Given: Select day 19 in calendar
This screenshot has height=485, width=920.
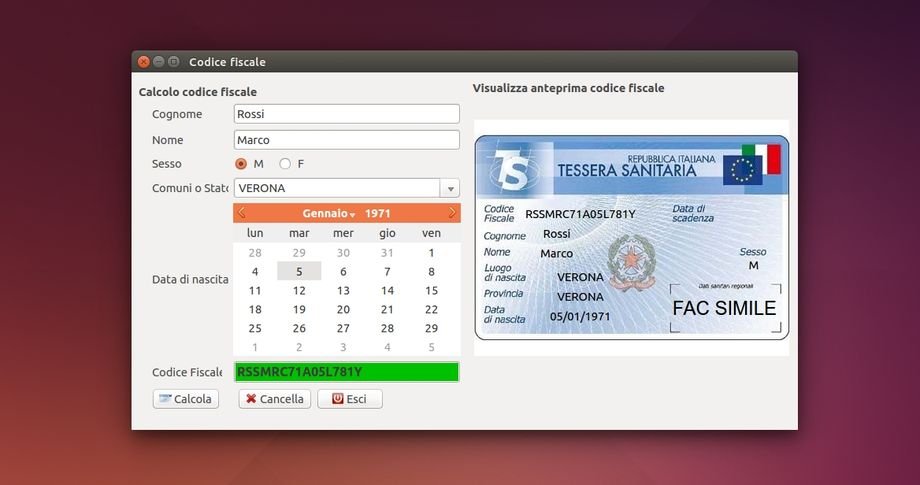Looking at the screenshot, I should (299, 310).
